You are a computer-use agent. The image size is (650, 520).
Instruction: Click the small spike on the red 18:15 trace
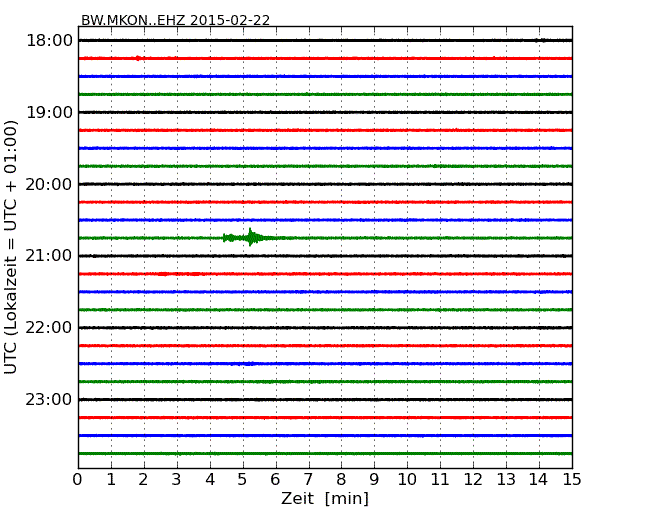pos(138,58)
